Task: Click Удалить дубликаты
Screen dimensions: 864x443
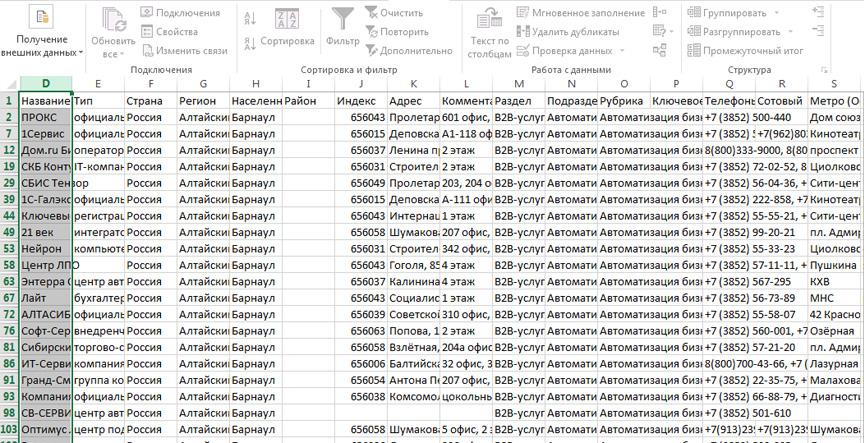Action: coord(568,32)
